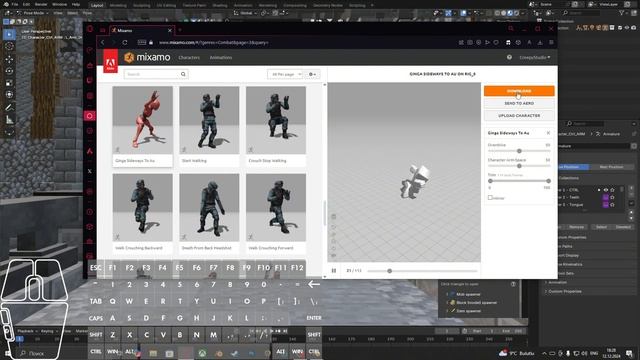Viewport: 640px width, 360px height.
Task: Select the Measure tool in Blender toolbar
Action: (9, 120)
